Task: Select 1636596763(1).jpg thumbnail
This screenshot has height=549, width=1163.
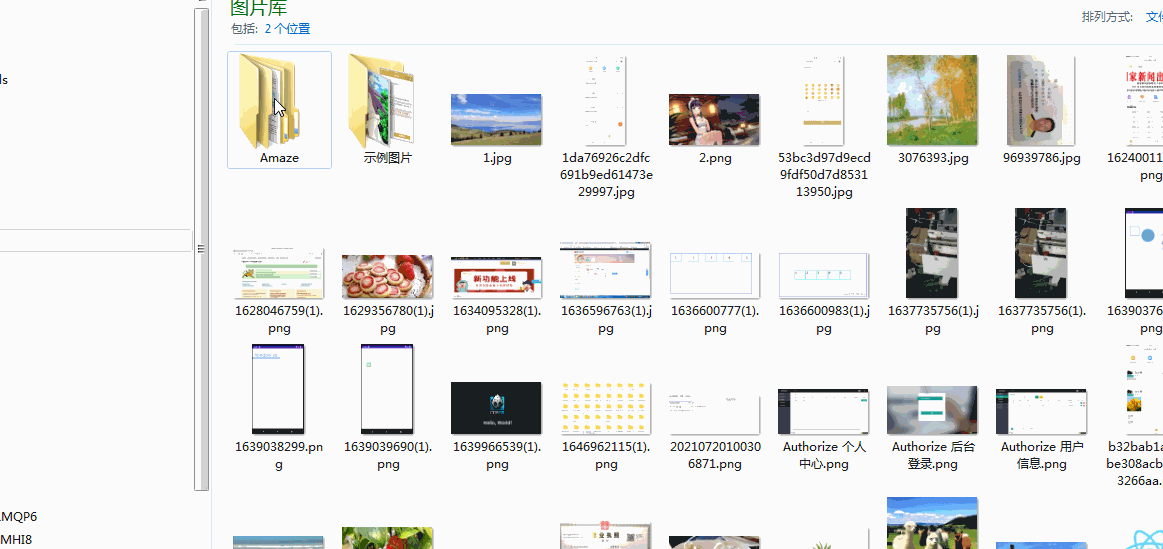Action: [605, 270]
